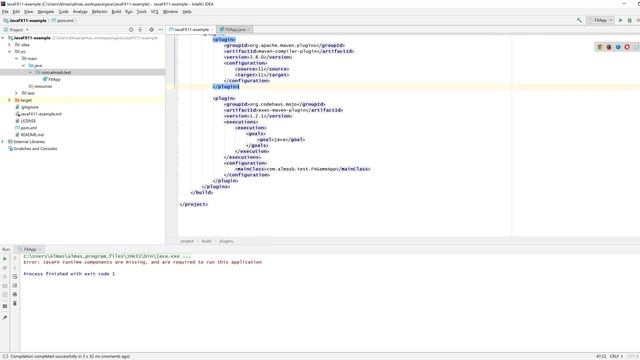The height and width of the screenshot is (360, 640).
Task: Collapse the JavaFX11-example project root
Action: 3,38
